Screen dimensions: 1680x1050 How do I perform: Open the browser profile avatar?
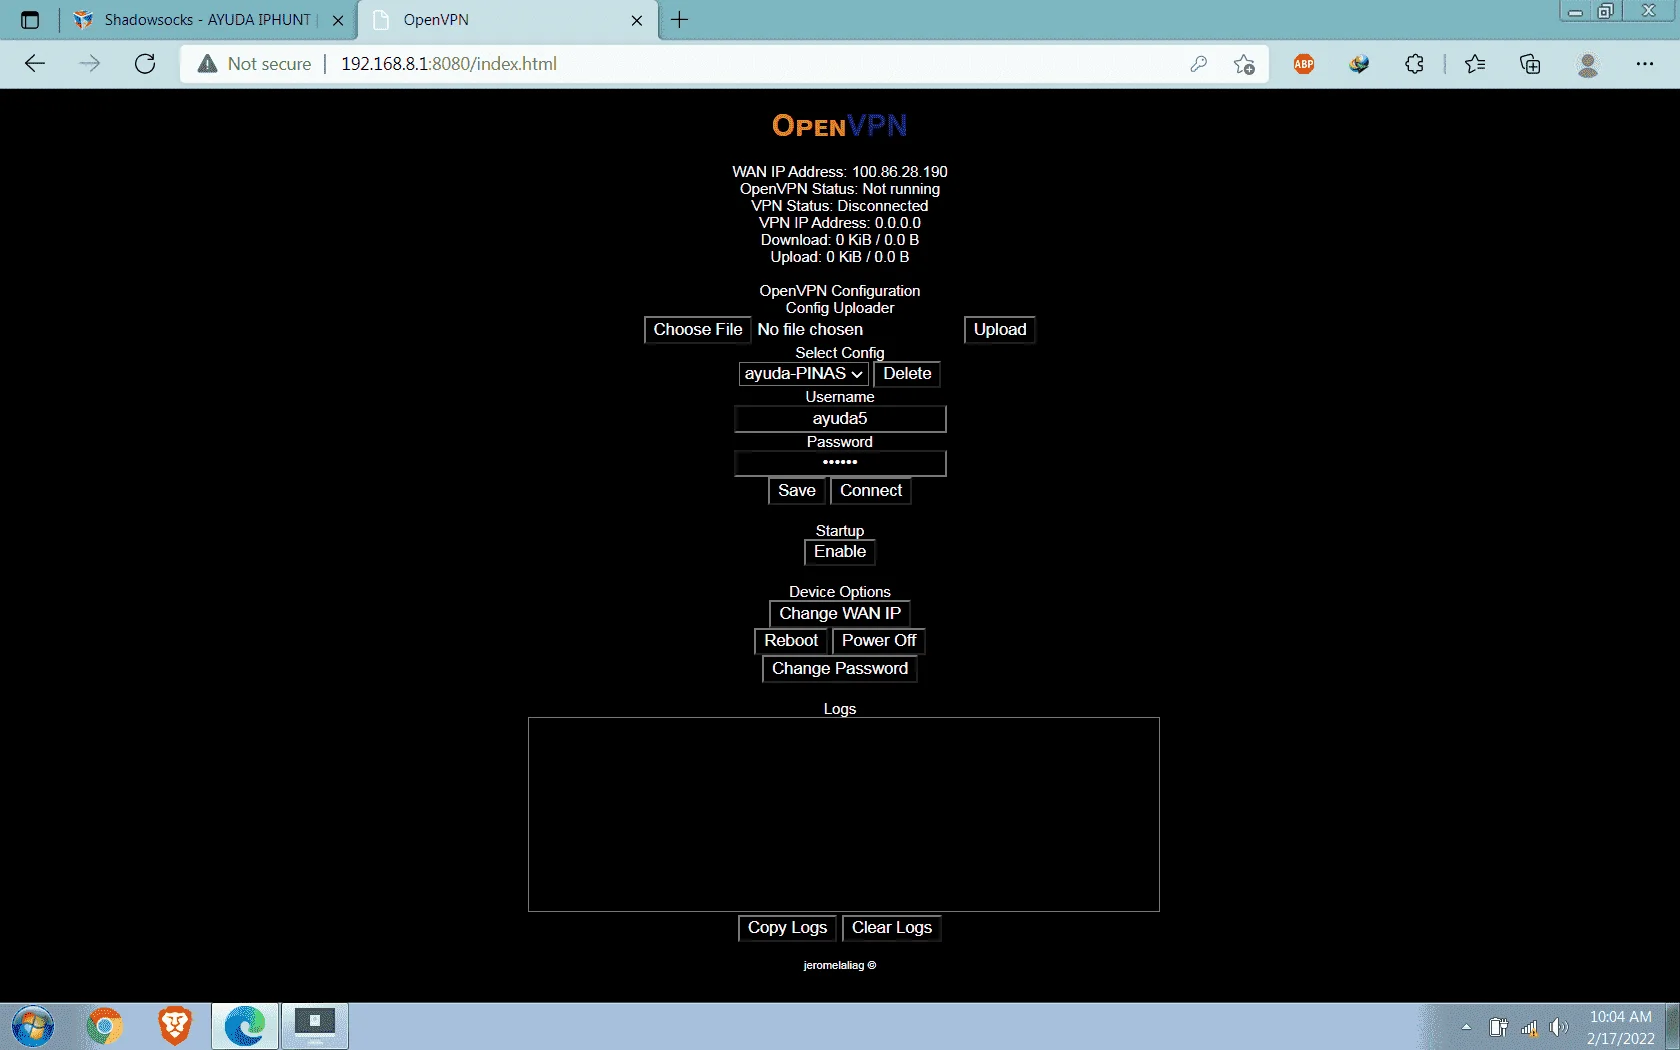pos(1587,64)
